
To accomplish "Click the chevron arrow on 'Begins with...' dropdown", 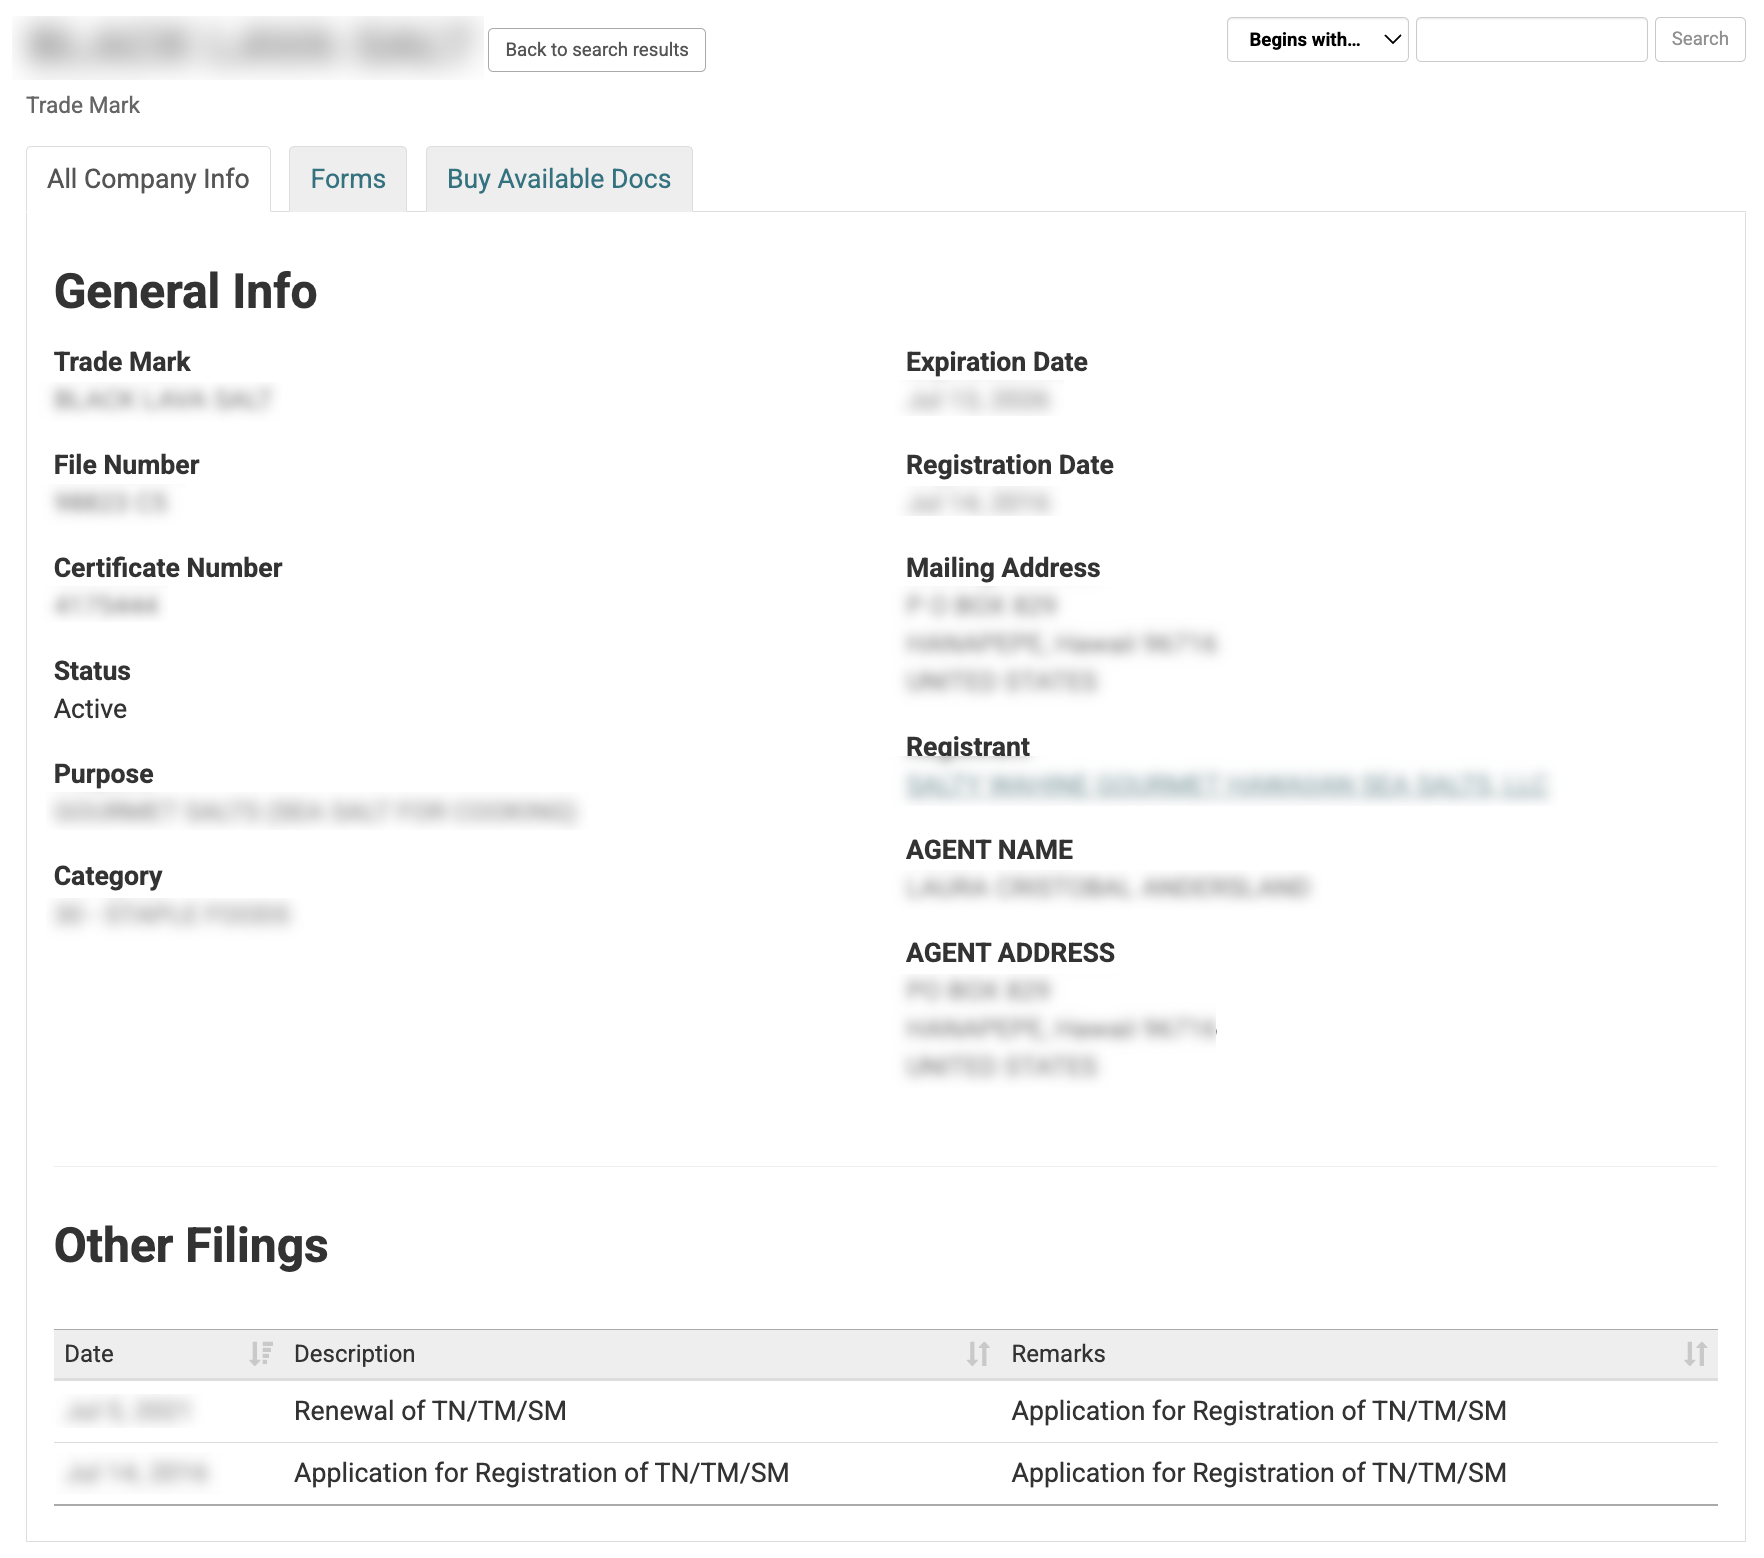I will pyautogui.click(x=1392, y=40).
